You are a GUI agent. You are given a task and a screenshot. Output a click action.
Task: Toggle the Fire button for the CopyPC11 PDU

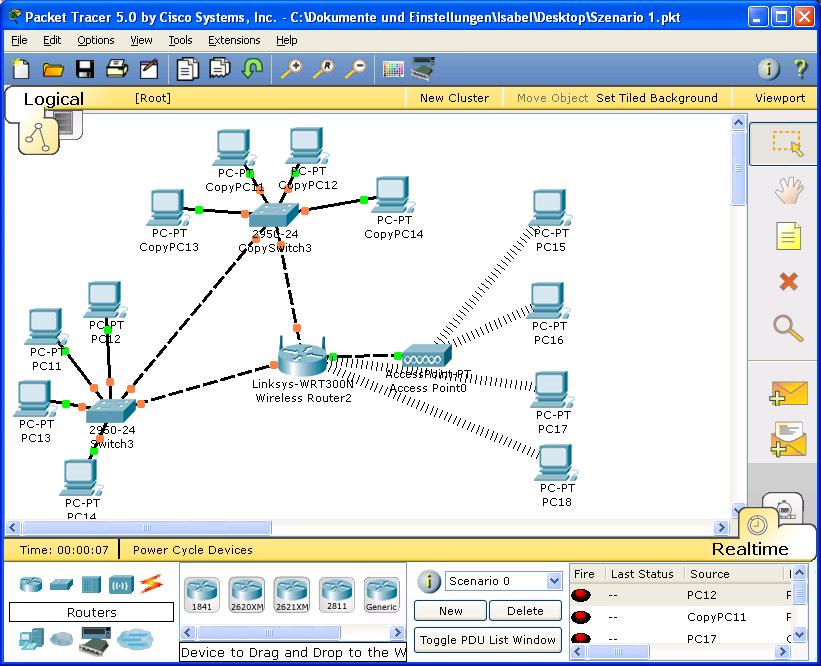pyautogui.click(x=581, y=617)
